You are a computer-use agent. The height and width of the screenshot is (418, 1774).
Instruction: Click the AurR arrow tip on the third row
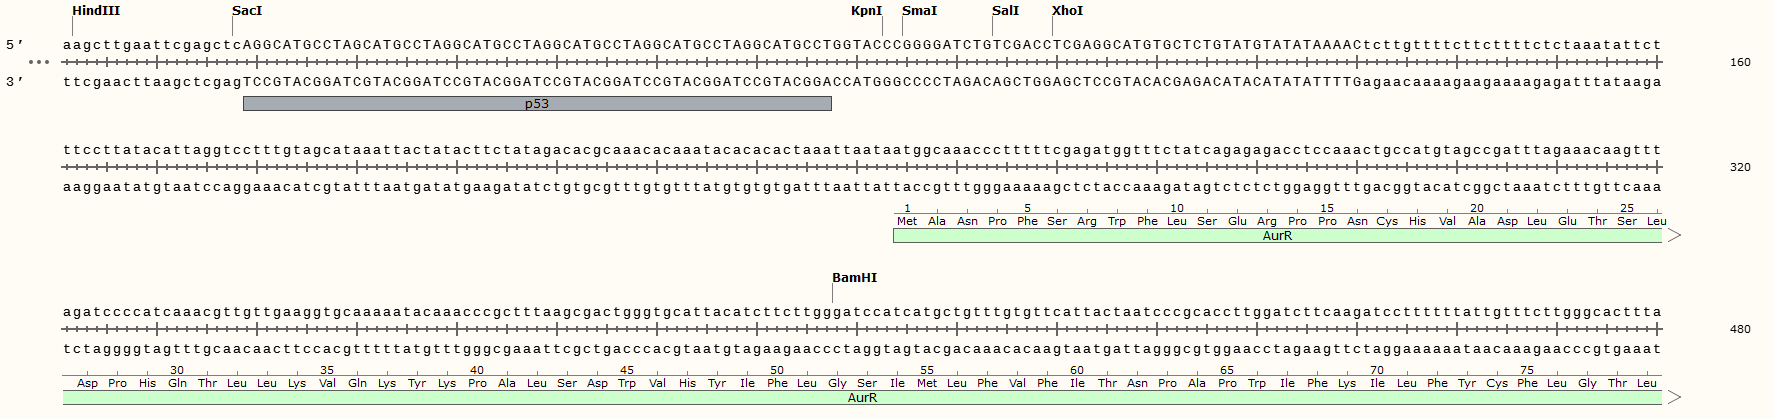pyautogui.click(x=1674, y=398)
